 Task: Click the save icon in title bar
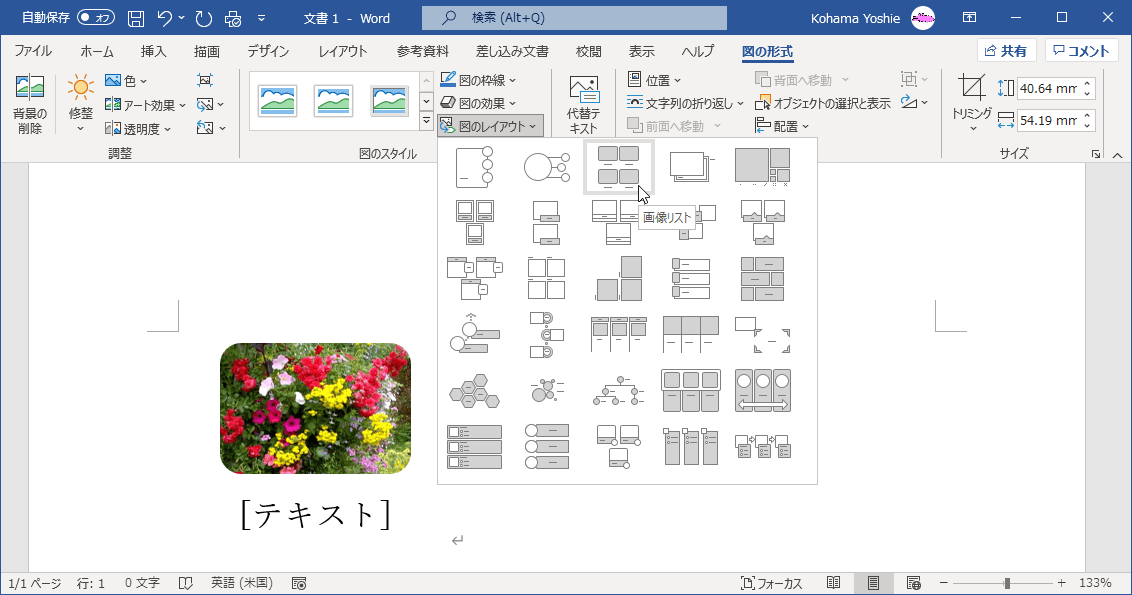tap(136, 19)
